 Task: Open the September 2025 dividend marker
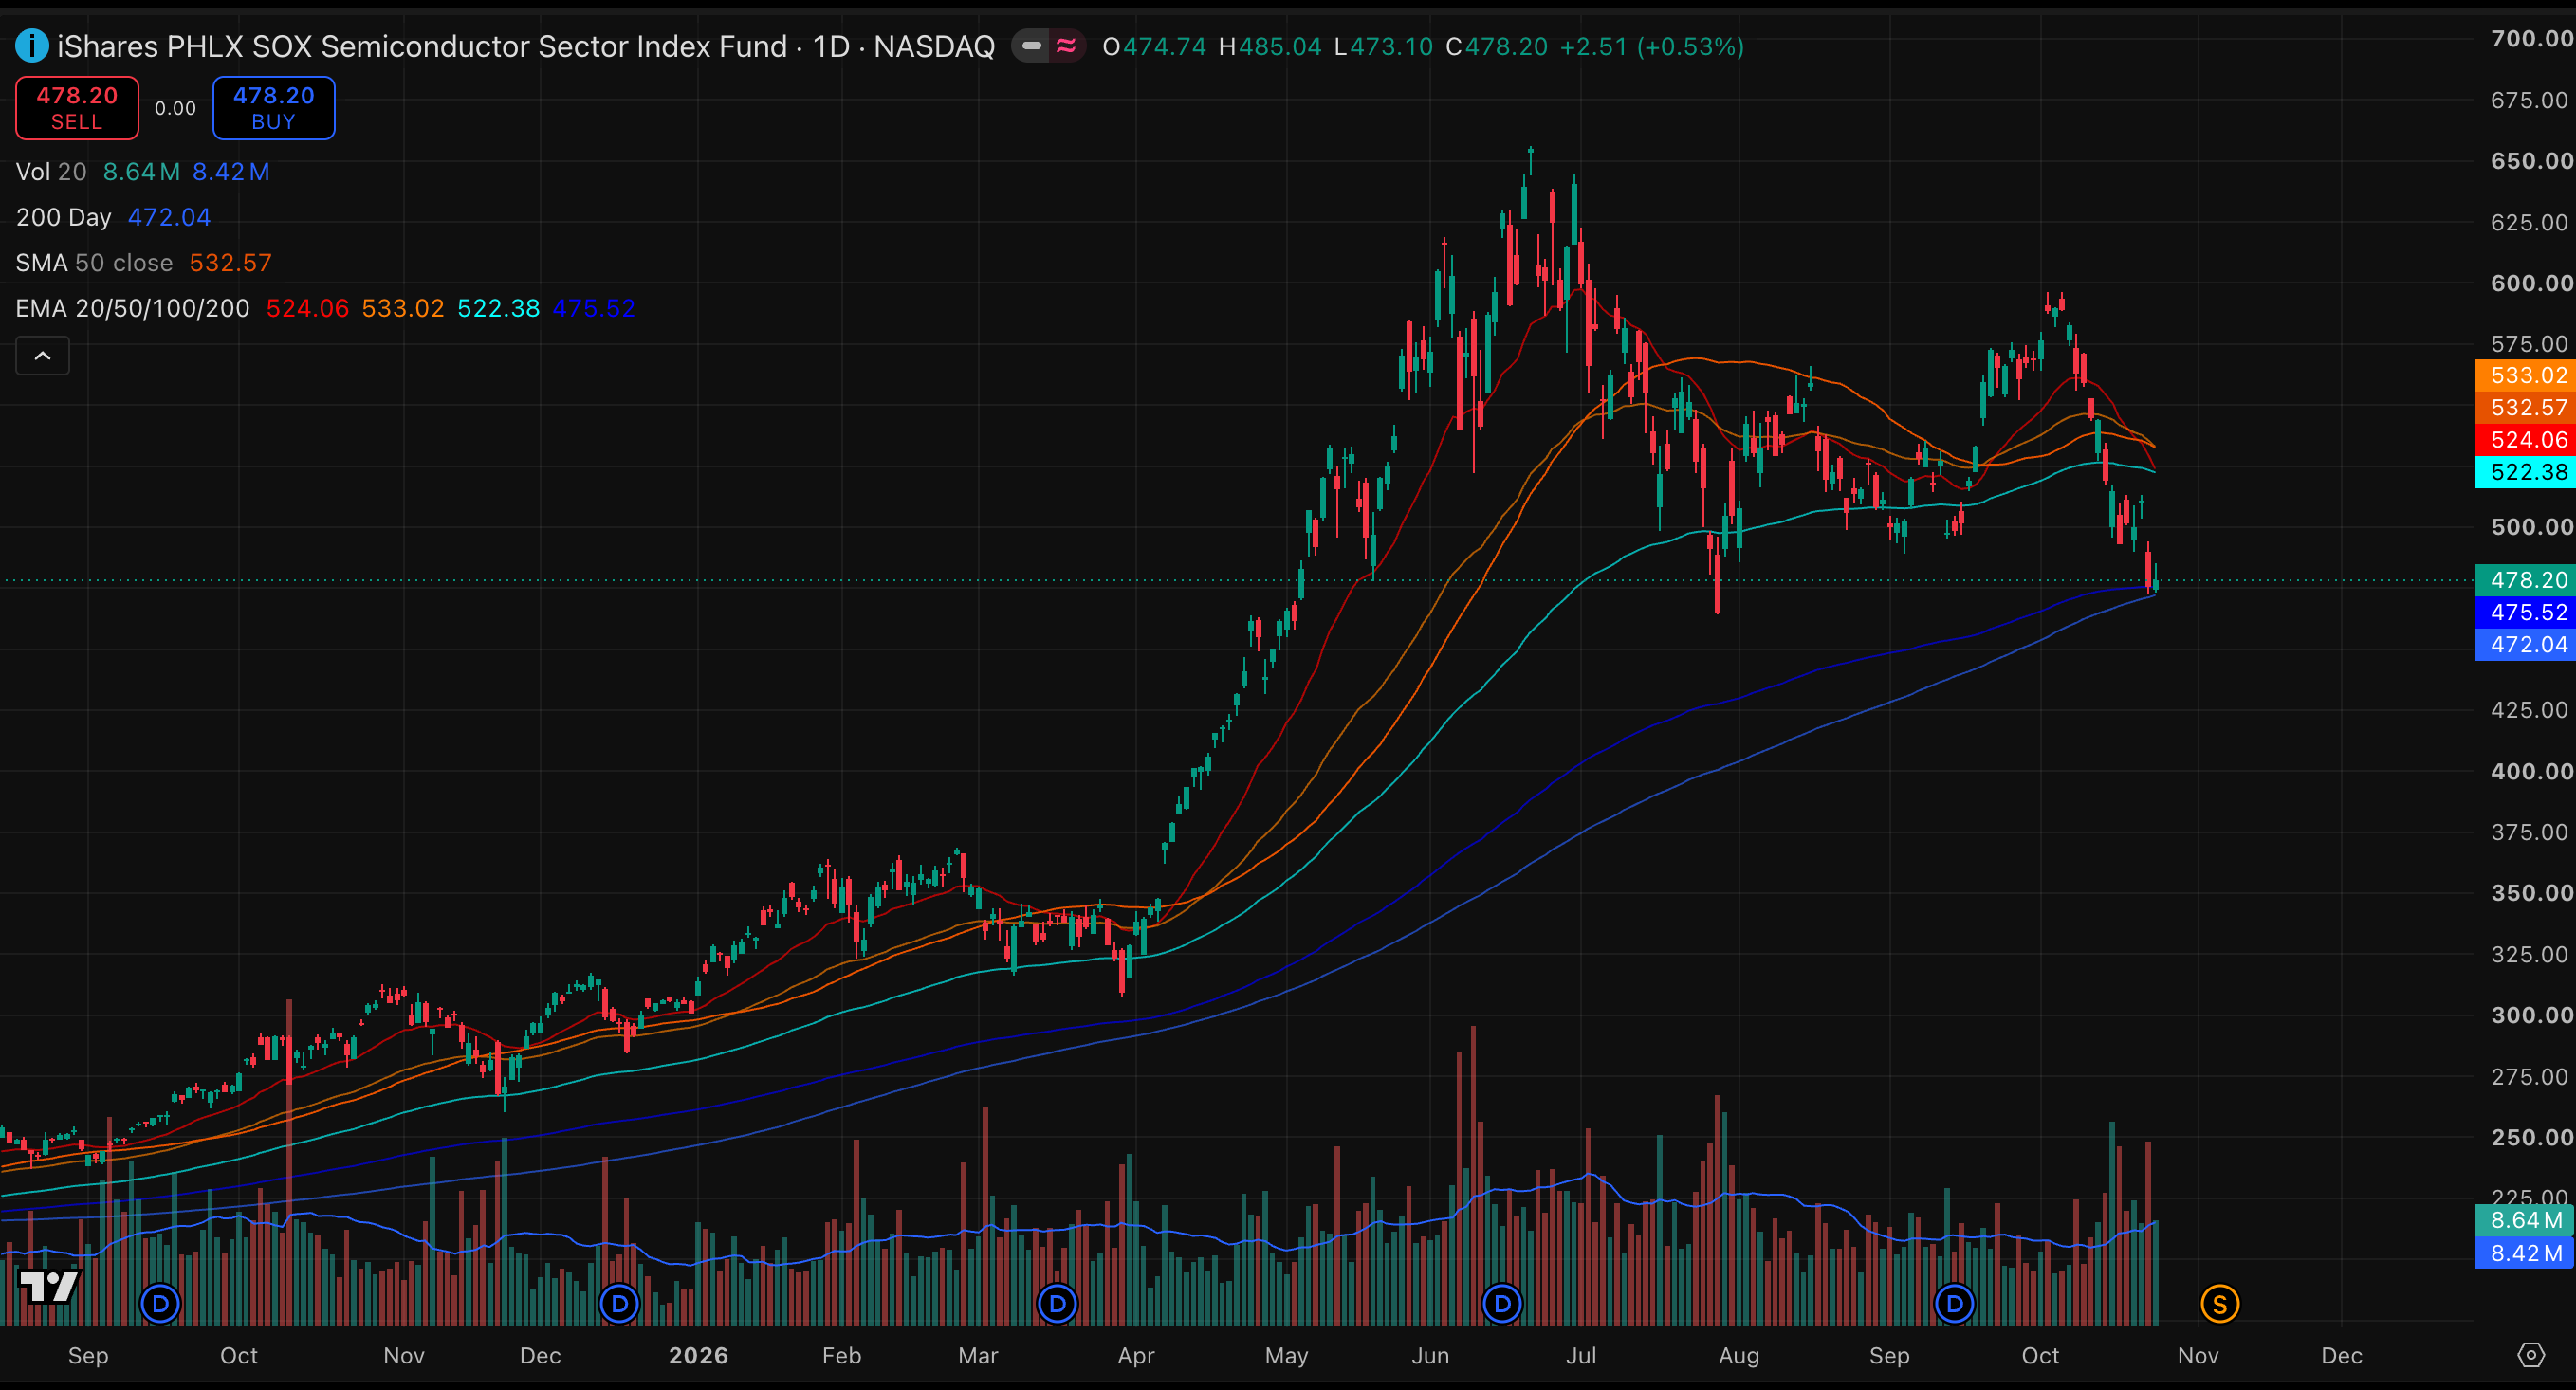click(x=160, y=1304)
